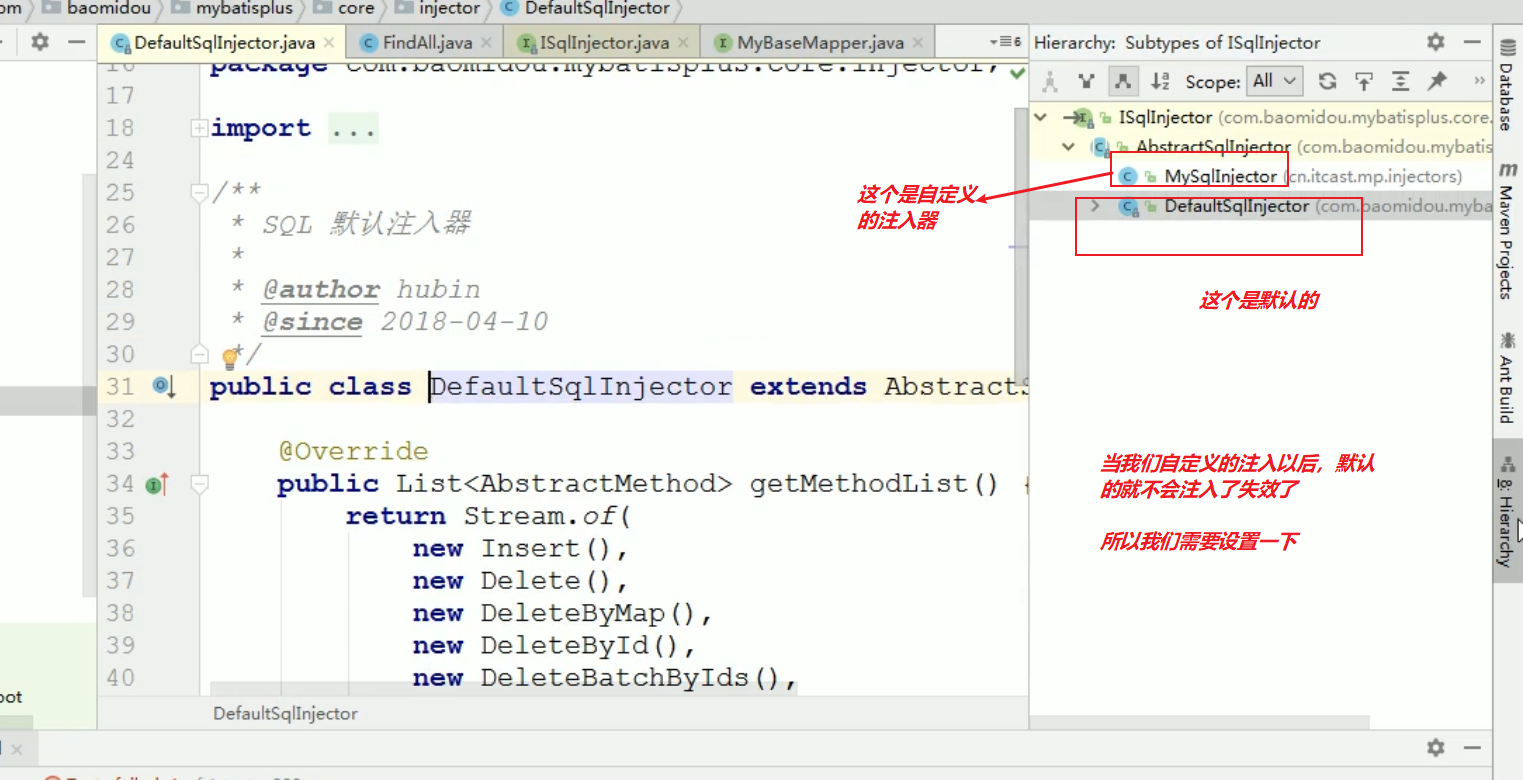
Task: Collapse the Javadoc comment fold
Action: click(199, 192)
